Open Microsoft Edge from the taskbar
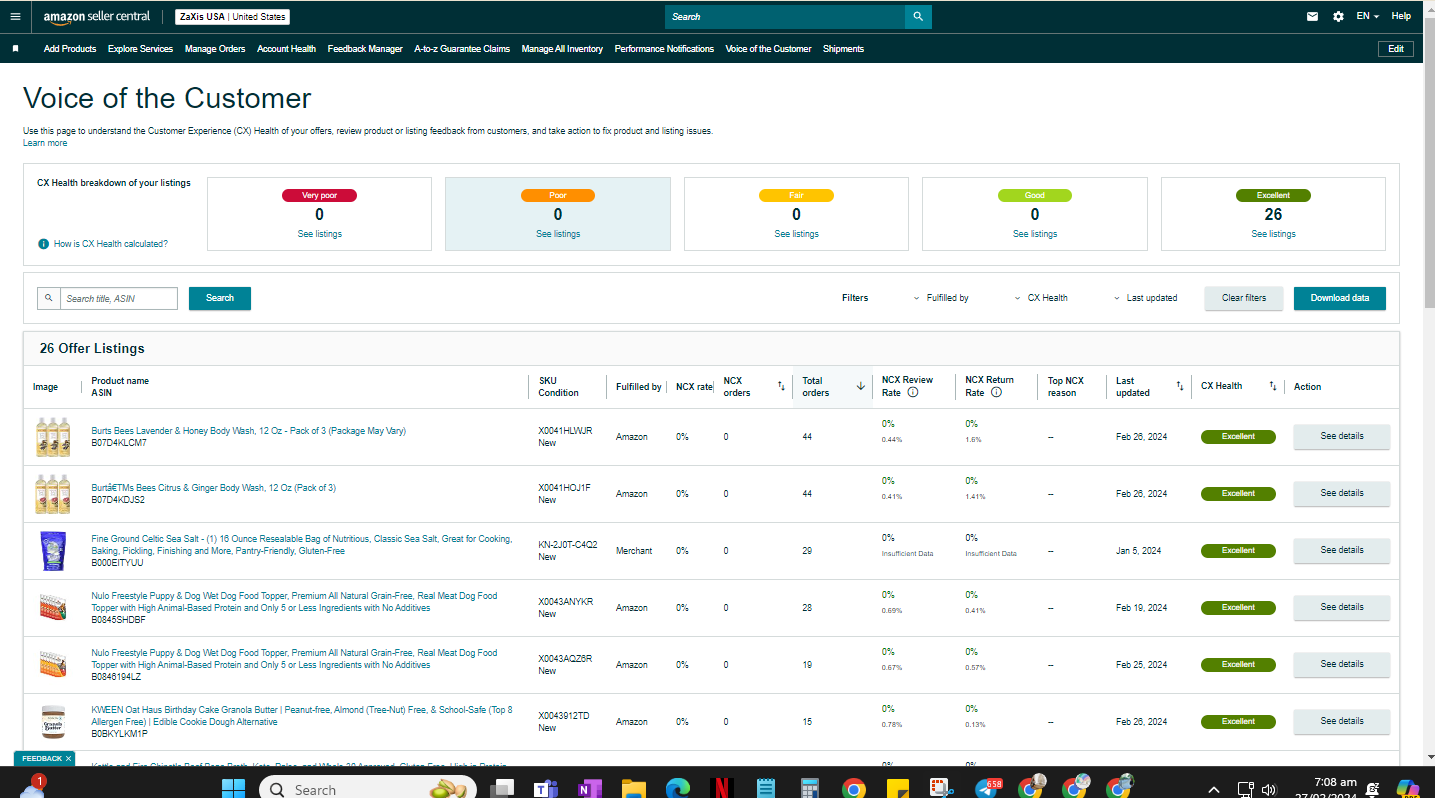This screenshot has height=798, width=1435. tap(678, 789)
